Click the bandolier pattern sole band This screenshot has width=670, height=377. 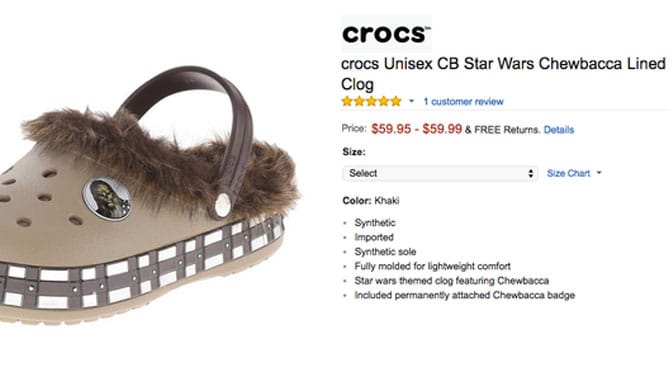click(141, 267)
